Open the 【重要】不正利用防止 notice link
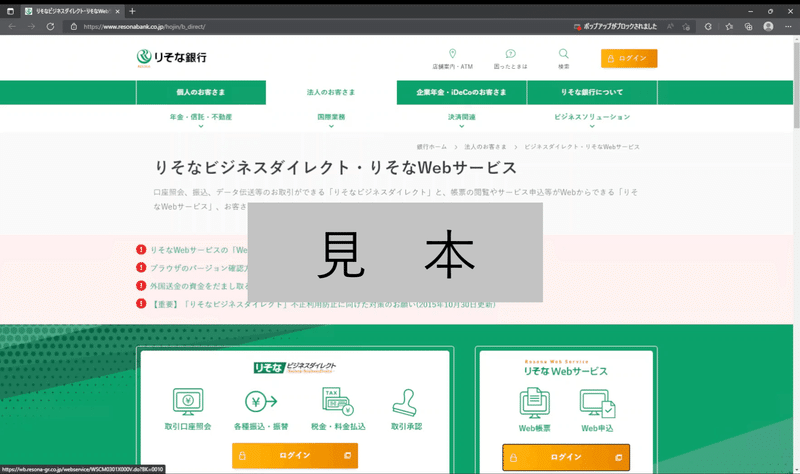Image resolution: width=800 pixels, height=474 pixels. (322, 304)
